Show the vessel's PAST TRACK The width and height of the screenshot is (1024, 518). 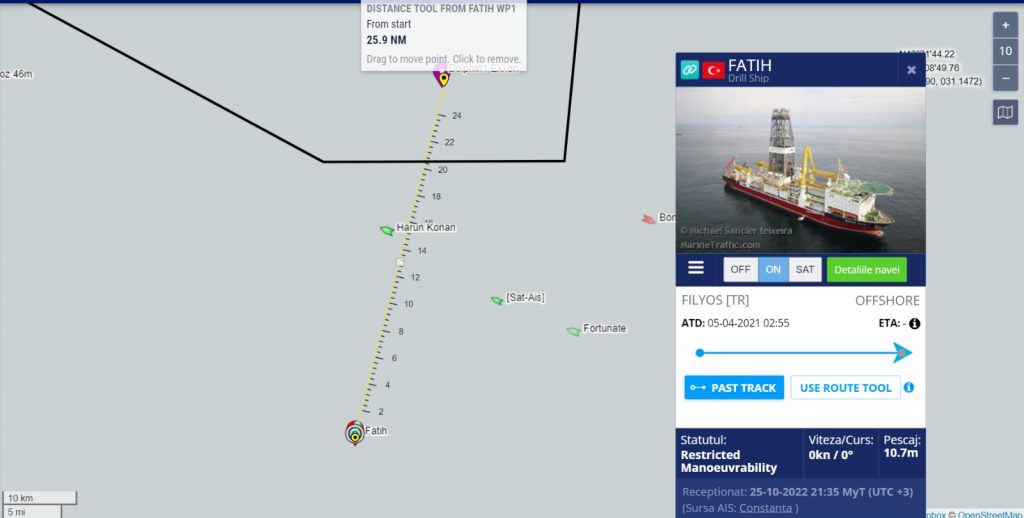[x=734, y=387]
